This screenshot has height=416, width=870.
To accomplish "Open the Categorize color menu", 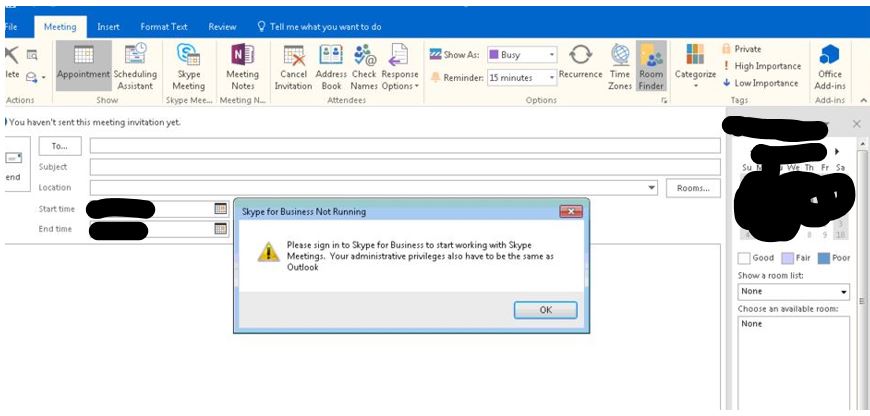I will tap(695, 65).
